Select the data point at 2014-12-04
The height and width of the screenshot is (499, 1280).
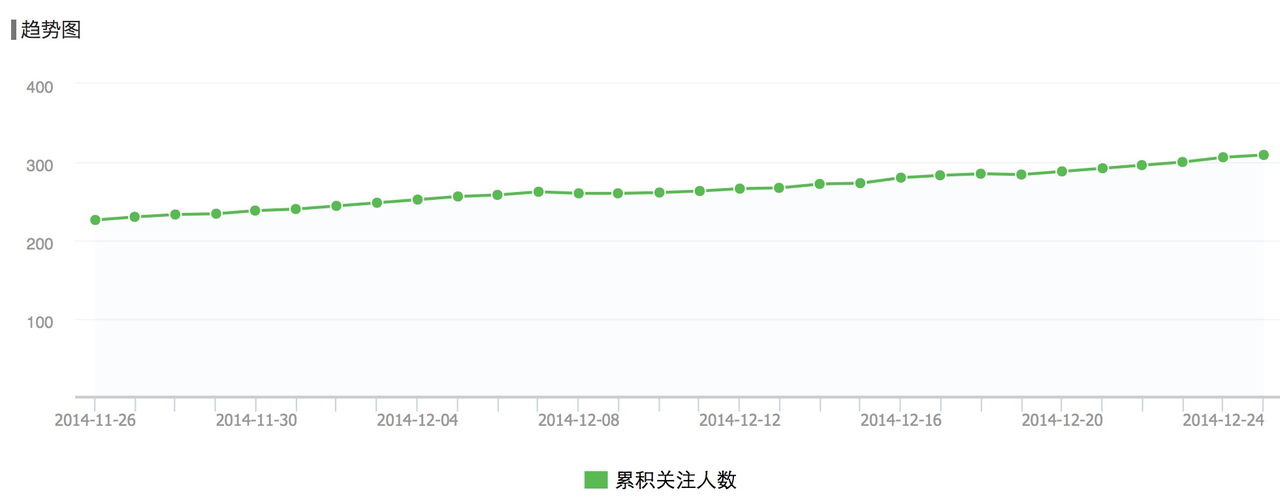[417, 200]
